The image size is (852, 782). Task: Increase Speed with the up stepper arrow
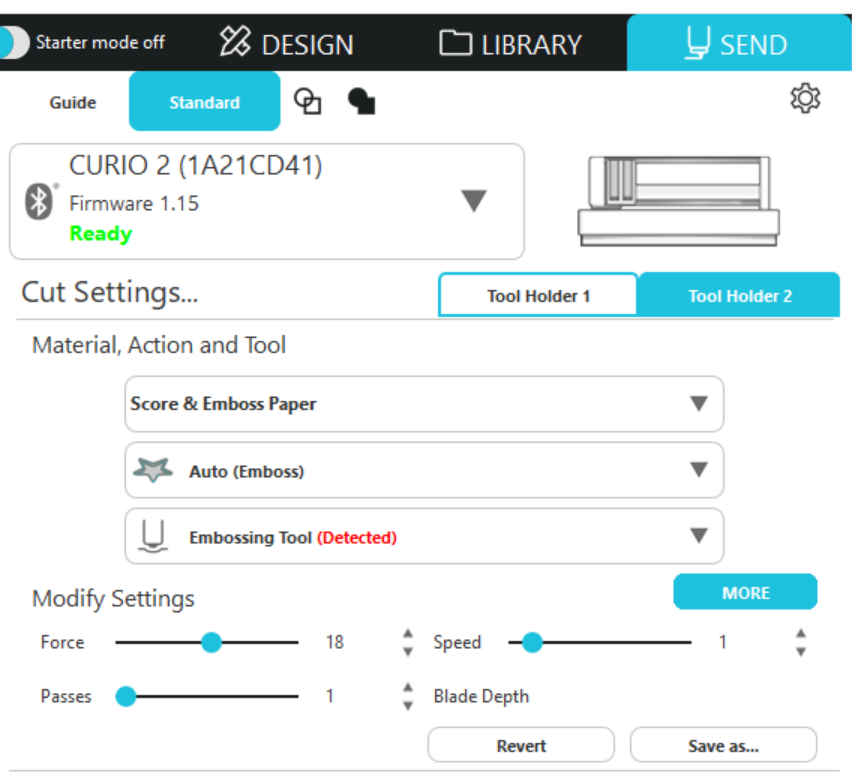point(800,634)
